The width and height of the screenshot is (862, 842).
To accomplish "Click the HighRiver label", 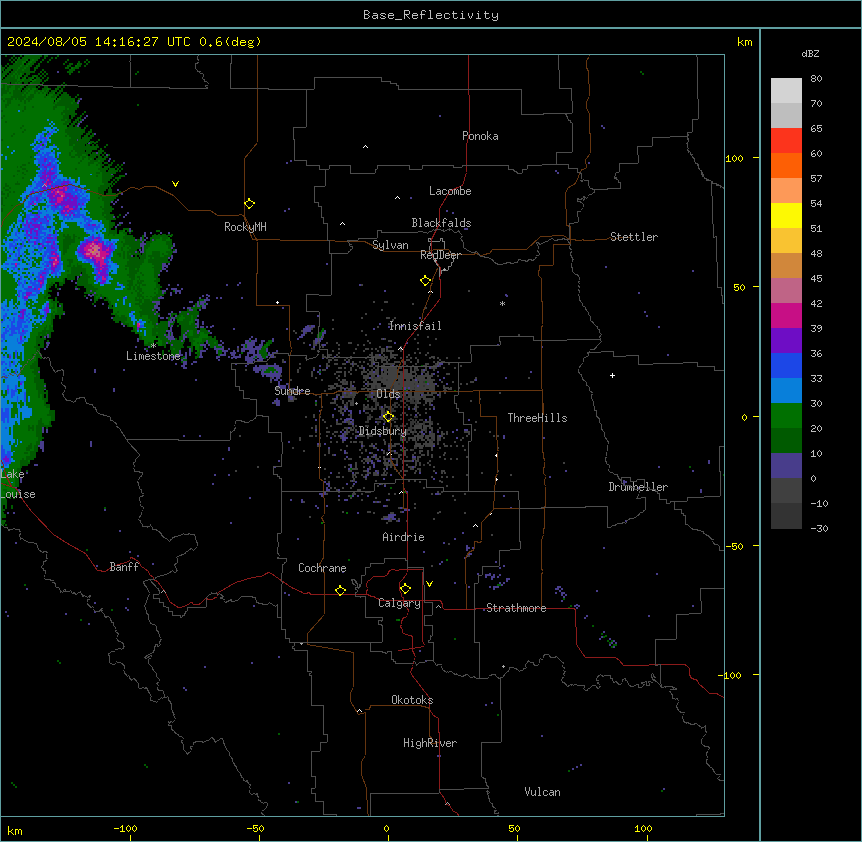I will pos(430,743).
